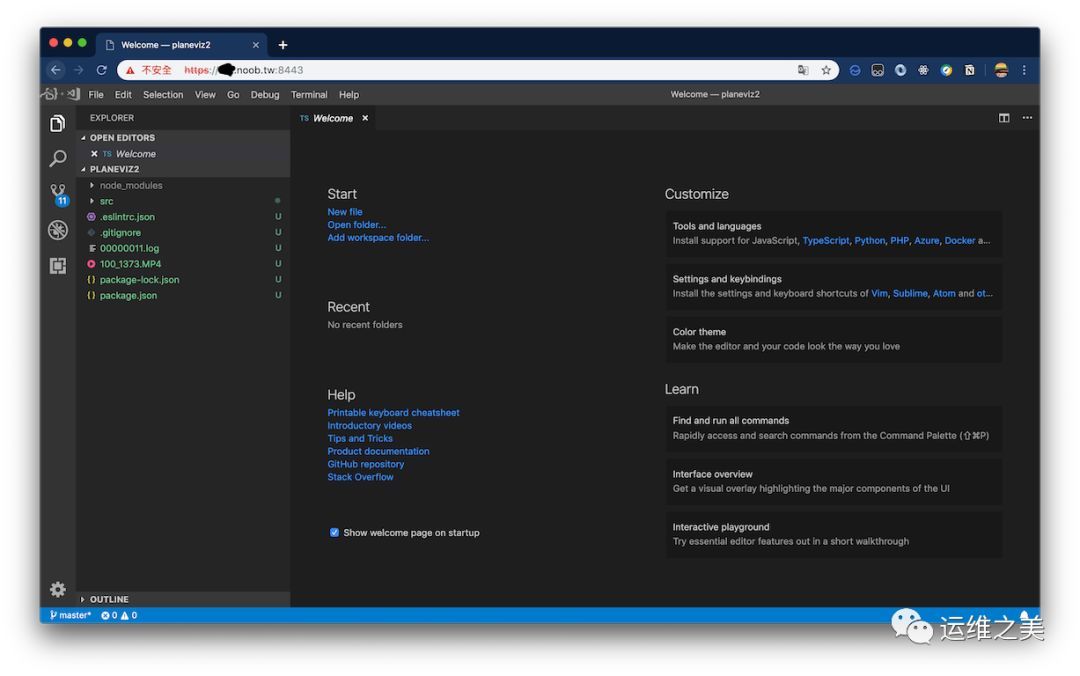This screenshot has height=676, width=1080.
Task: Expand the Outline section
Action: 108,600
